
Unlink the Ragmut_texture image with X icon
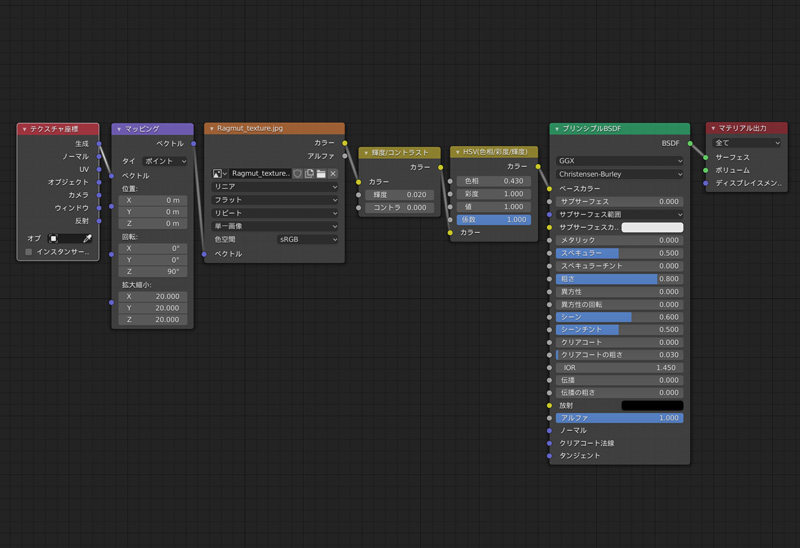pos(333,174)
